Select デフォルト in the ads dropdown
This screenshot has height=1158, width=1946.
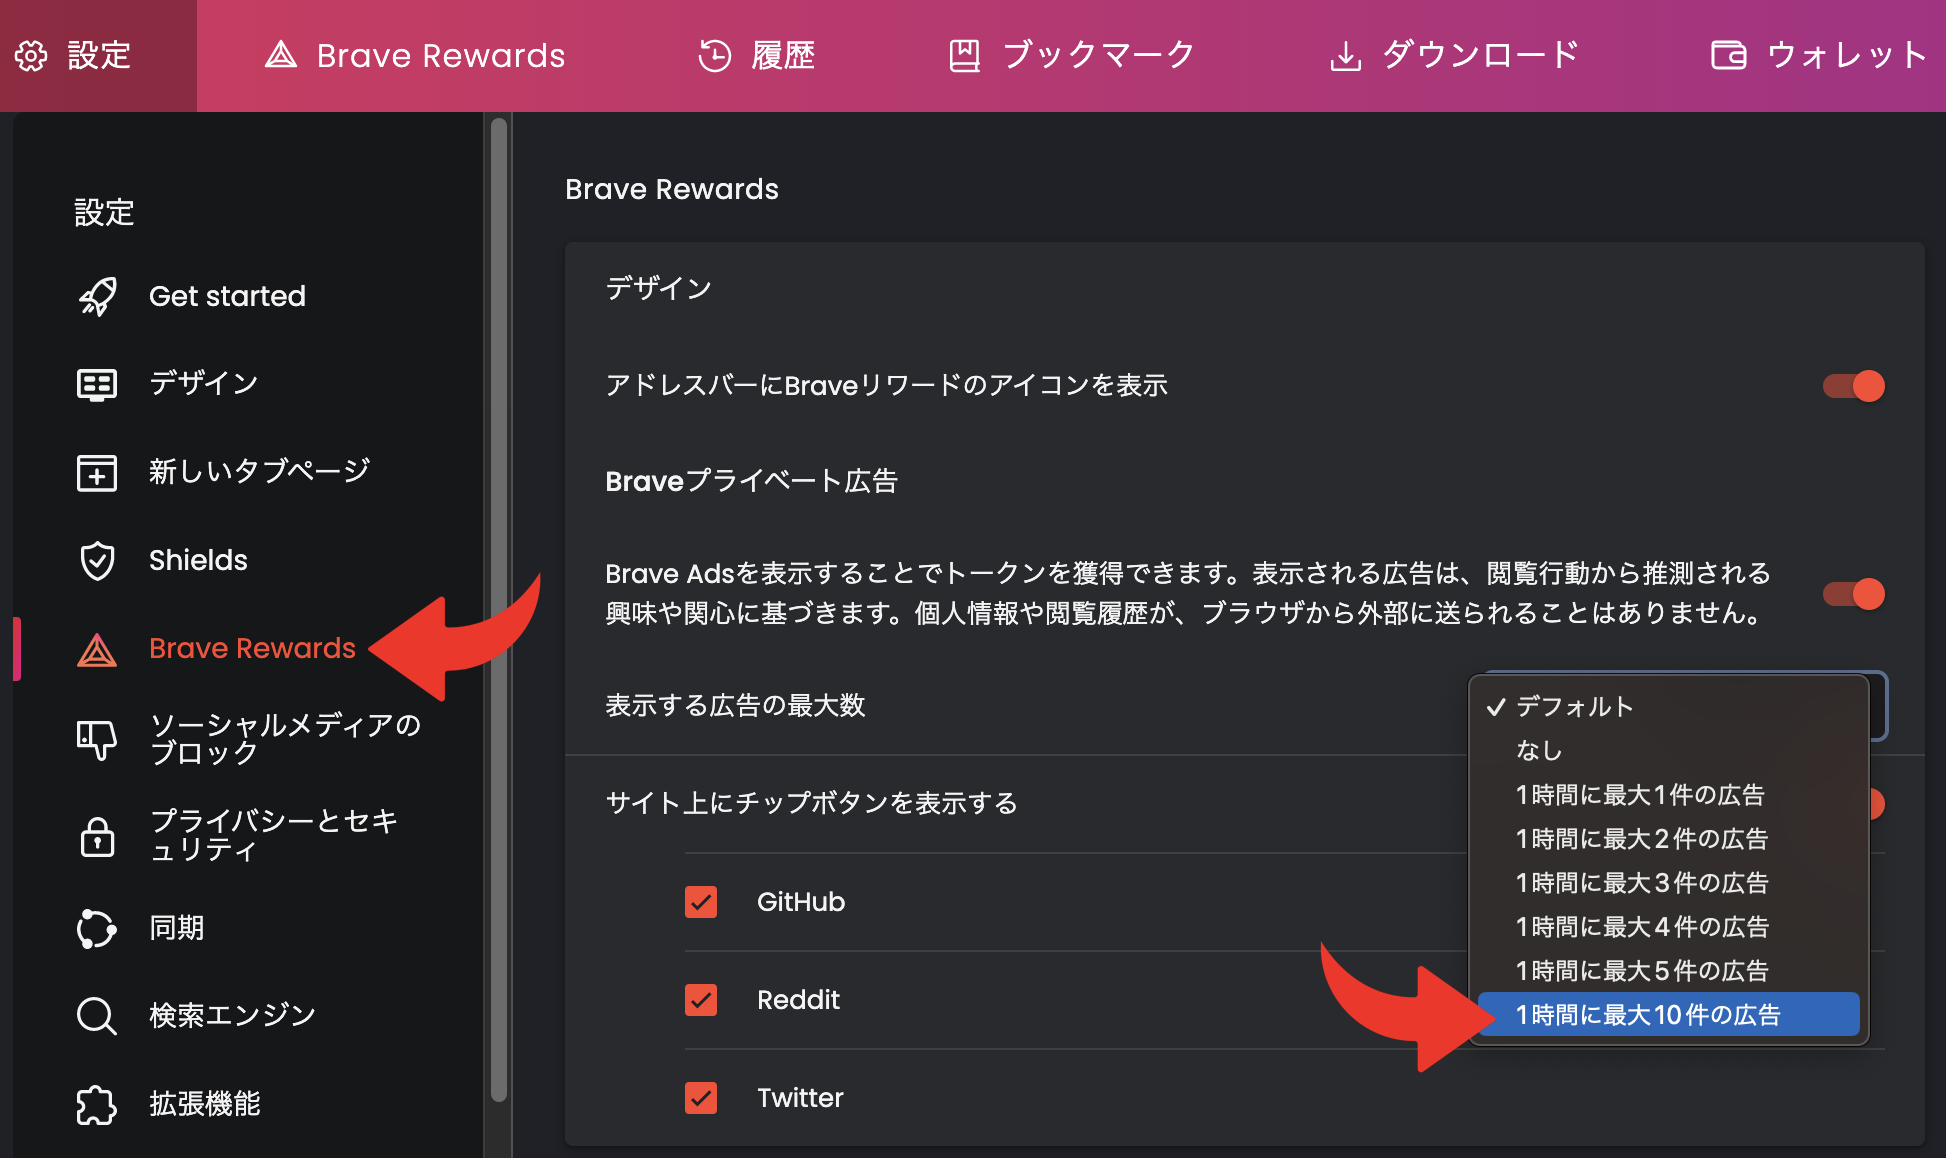click(x=1668, y=707)
